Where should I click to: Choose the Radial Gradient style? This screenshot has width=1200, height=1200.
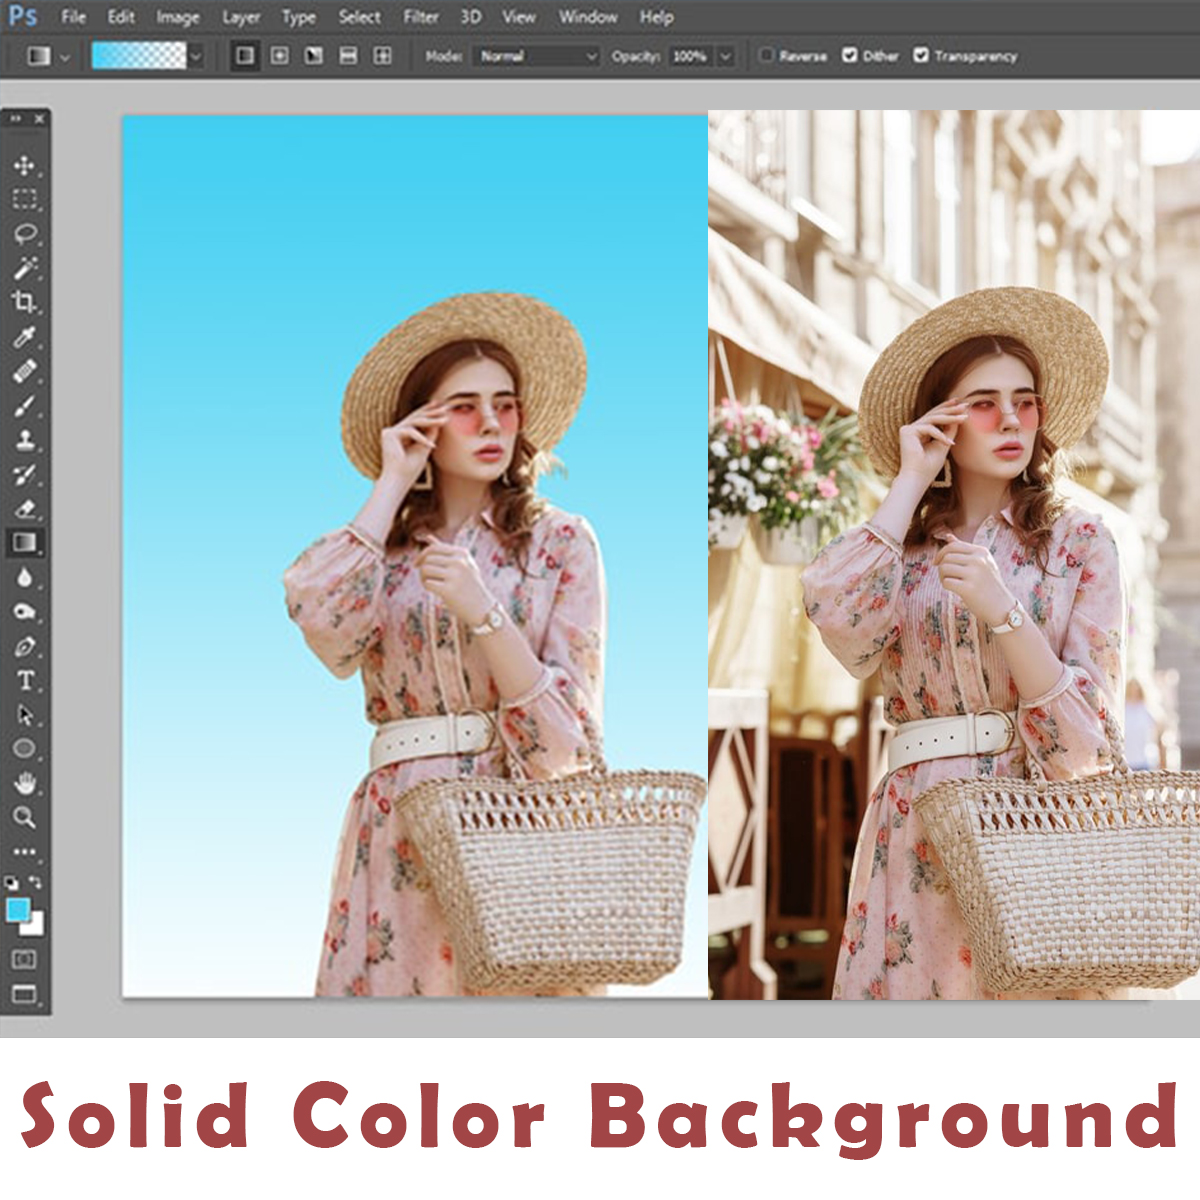tap(280, 56)
